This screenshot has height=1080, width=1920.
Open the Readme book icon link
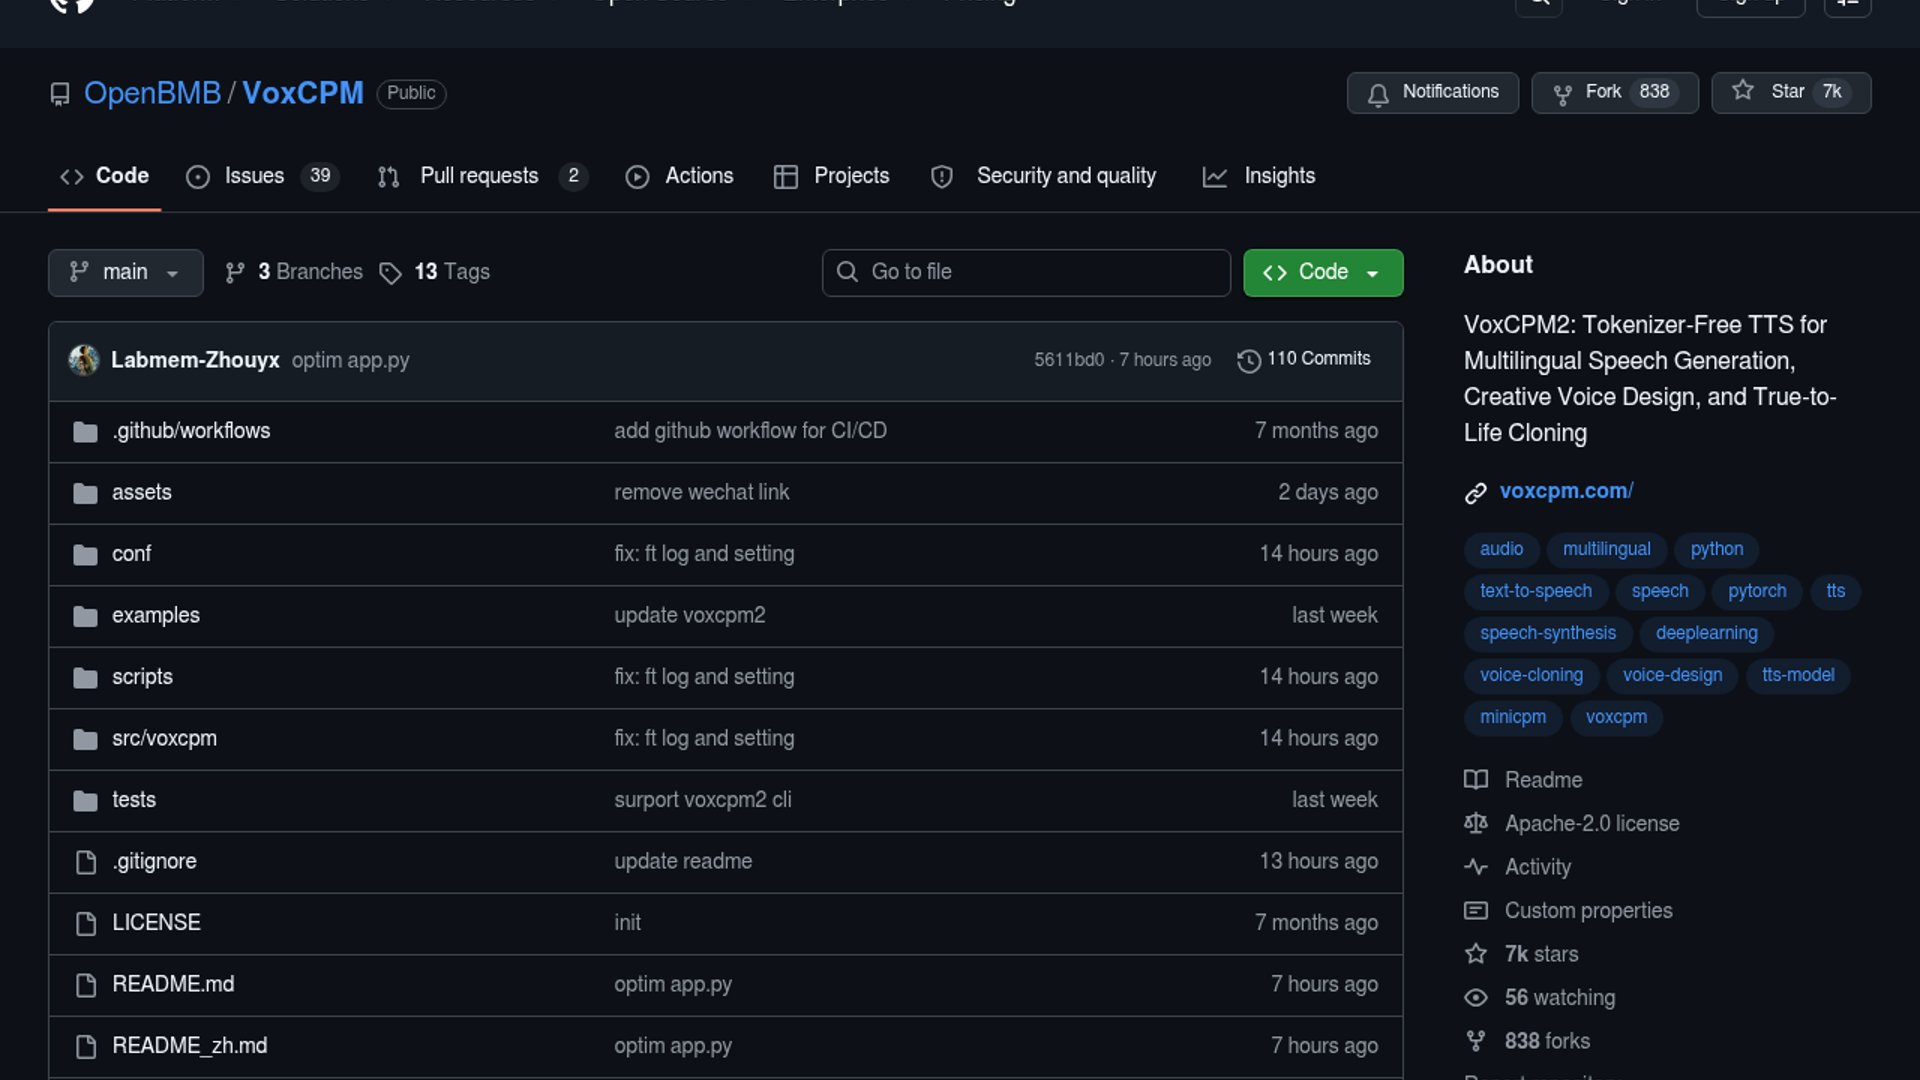(x=1476, y=780)
